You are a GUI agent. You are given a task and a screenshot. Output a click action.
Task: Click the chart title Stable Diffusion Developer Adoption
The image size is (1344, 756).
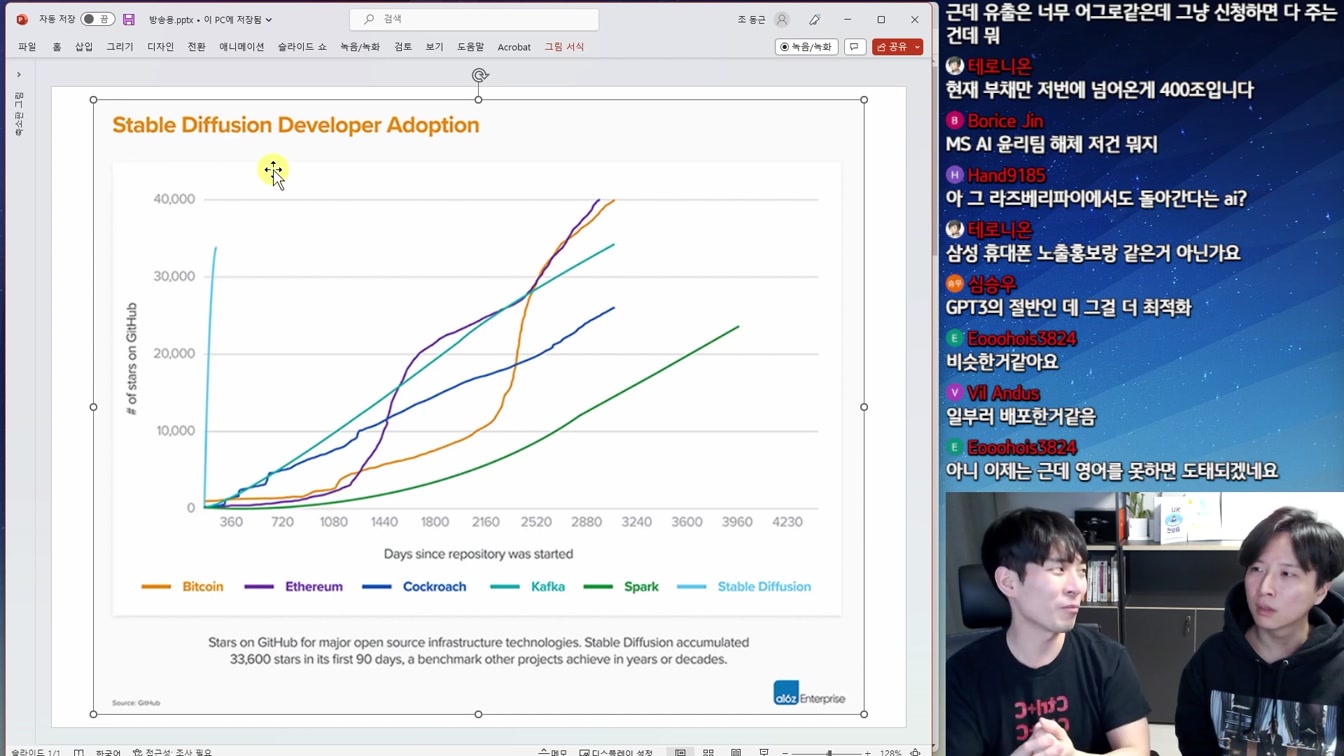click(296, 125)
